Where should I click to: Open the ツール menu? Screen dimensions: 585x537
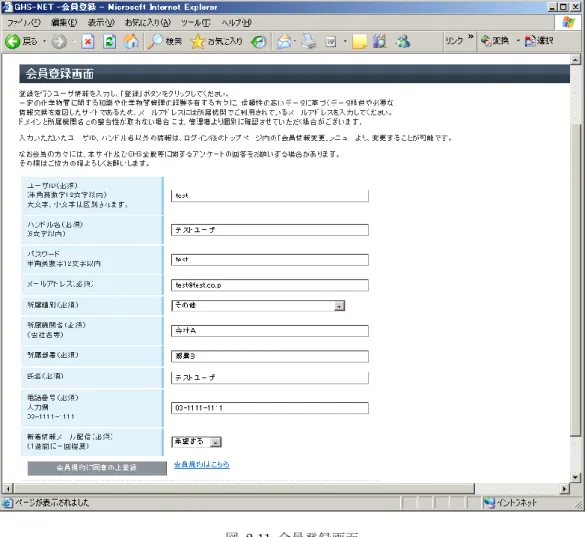(x=195, y=23)
